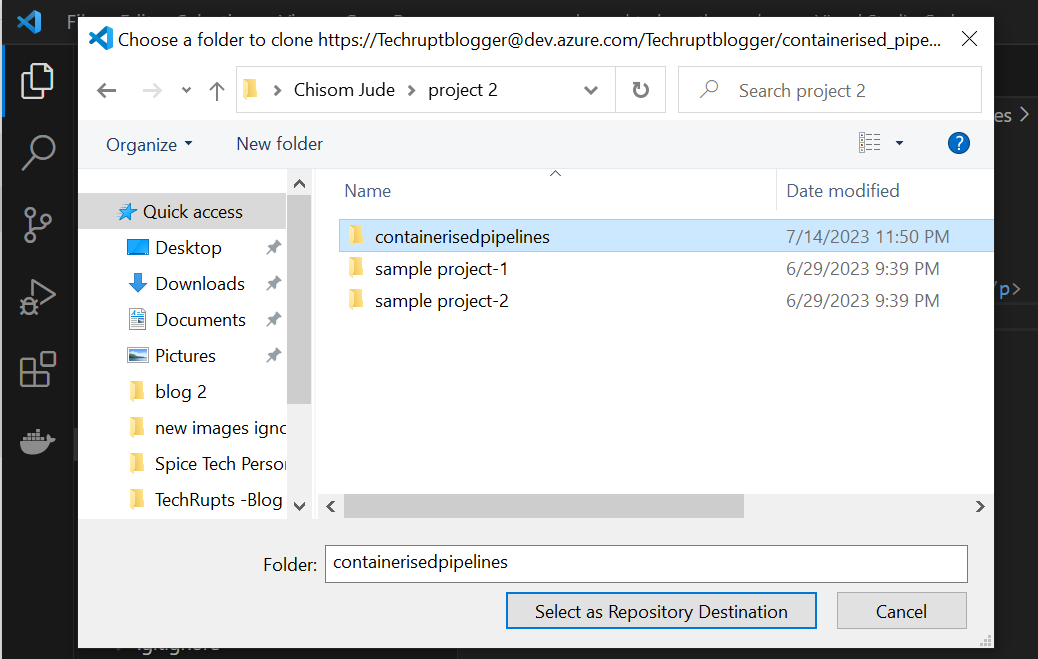This screenshot has width=1038, height=659.
Task: Open the Organize menu
Action: click(x=149, y=144)
